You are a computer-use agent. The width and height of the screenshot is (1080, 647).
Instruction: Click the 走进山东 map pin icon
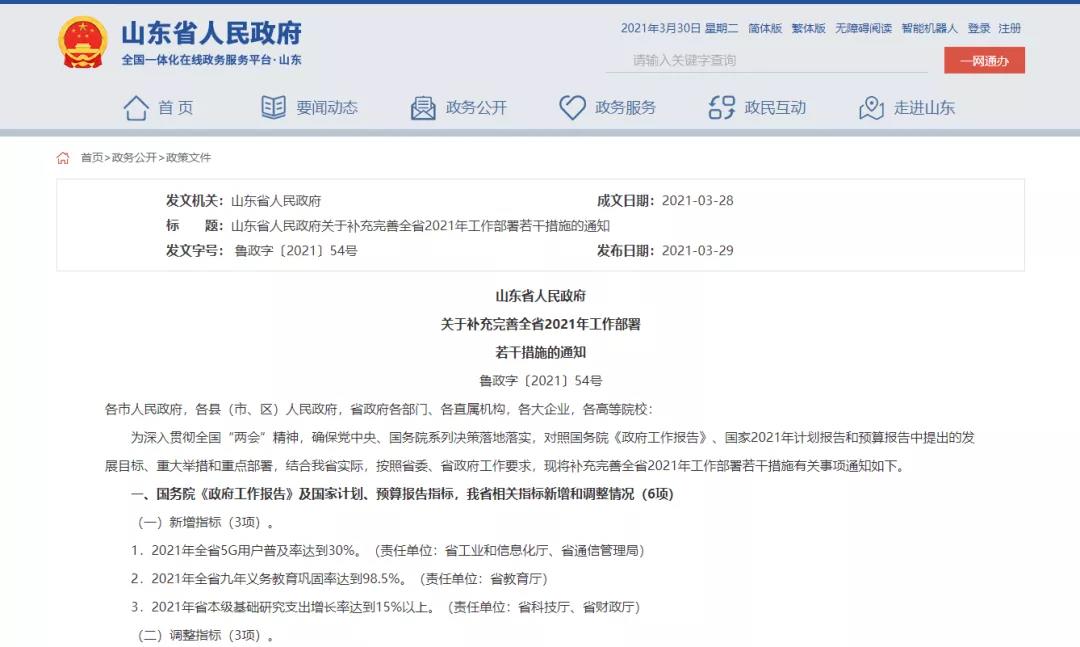(x=871, y=108)
